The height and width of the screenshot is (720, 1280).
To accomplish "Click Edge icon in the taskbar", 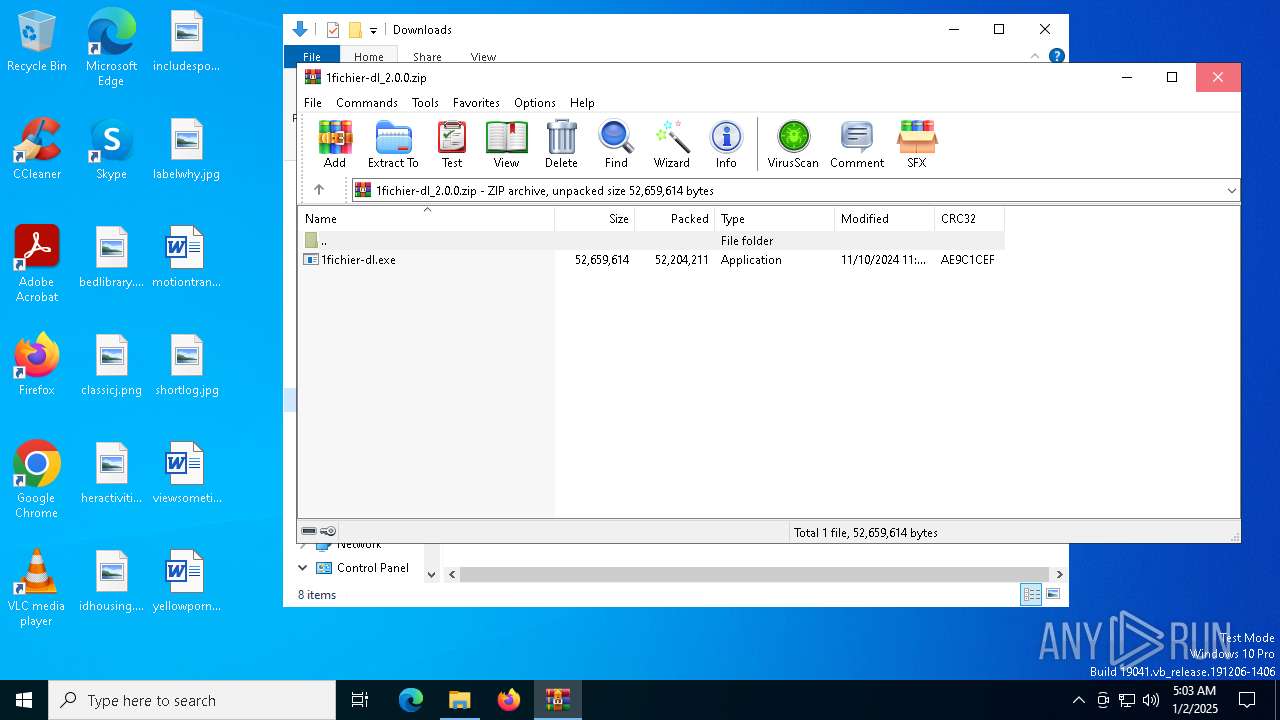I will pos(411,700).
